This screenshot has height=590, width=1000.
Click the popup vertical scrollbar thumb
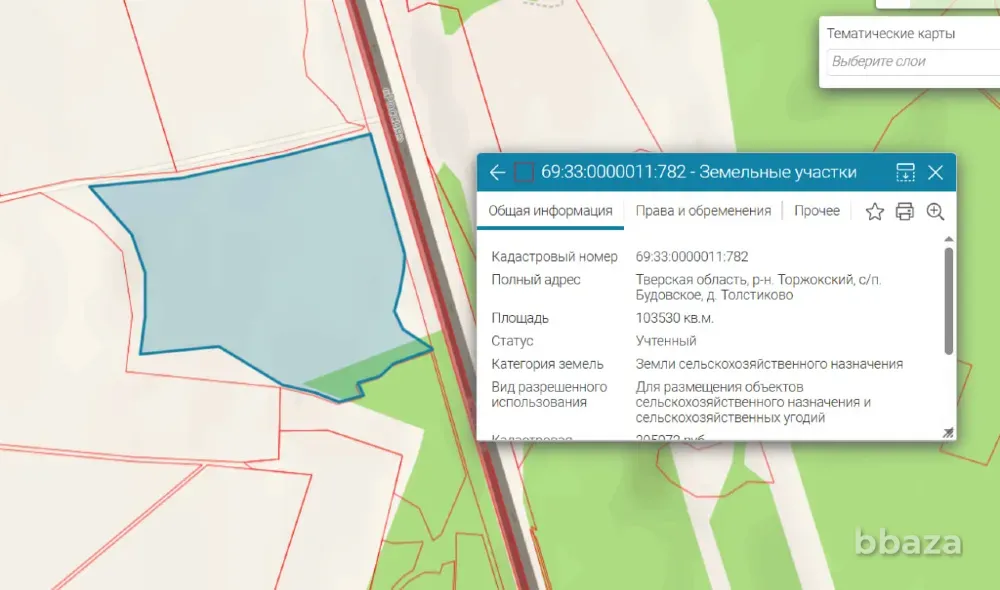(x=948, y=301)
